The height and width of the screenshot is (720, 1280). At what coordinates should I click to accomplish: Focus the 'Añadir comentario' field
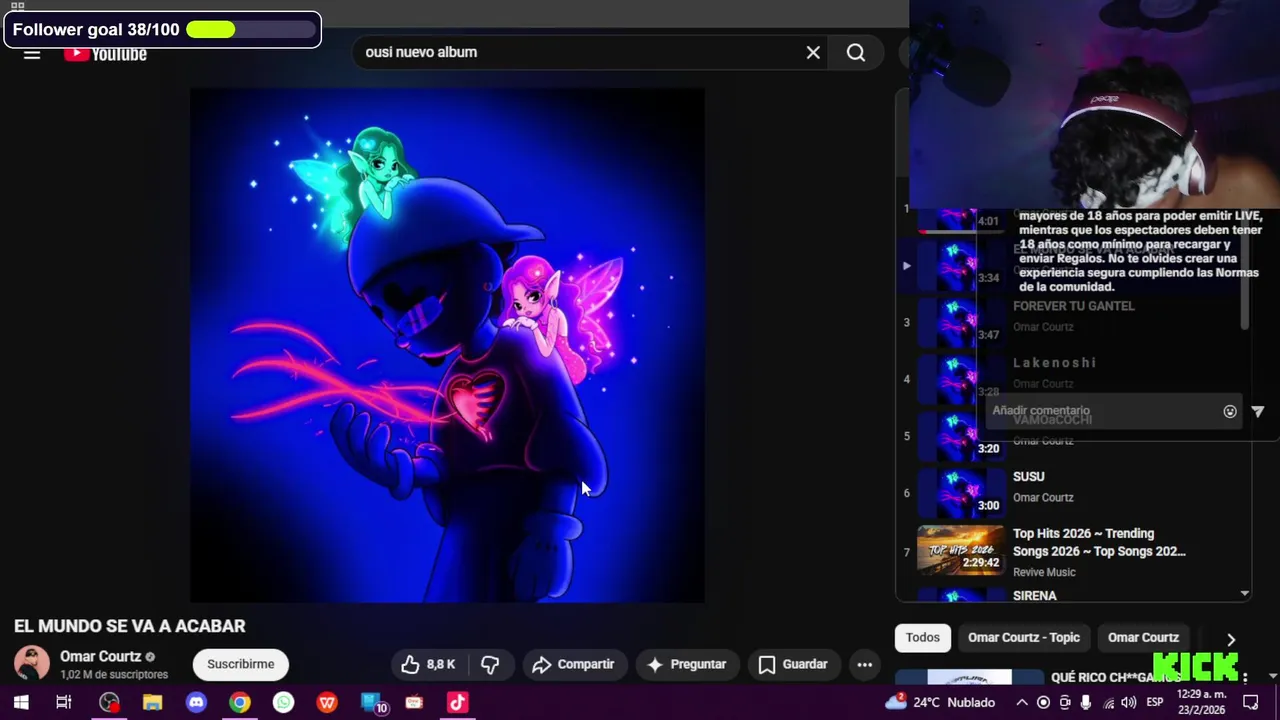tap(1100, 411)
